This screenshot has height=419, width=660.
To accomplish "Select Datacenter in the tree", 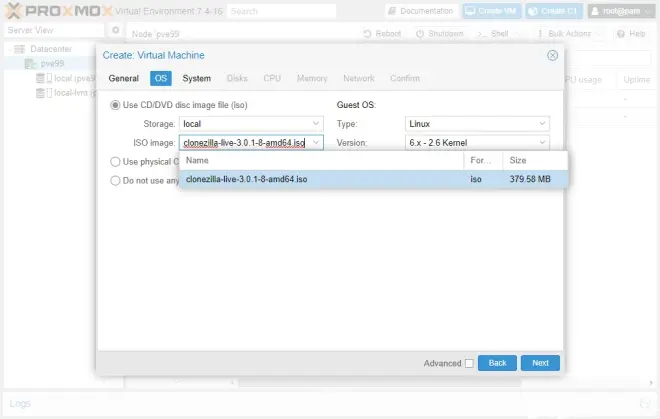I will [51, 49].
